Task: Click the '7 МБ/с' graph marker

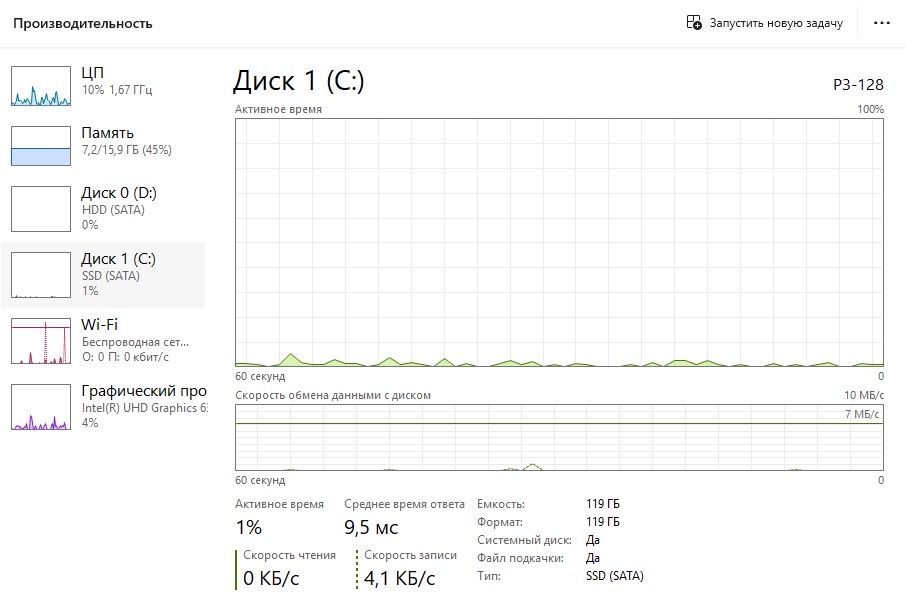Action: pyautogui.click(x=862, y=414)
